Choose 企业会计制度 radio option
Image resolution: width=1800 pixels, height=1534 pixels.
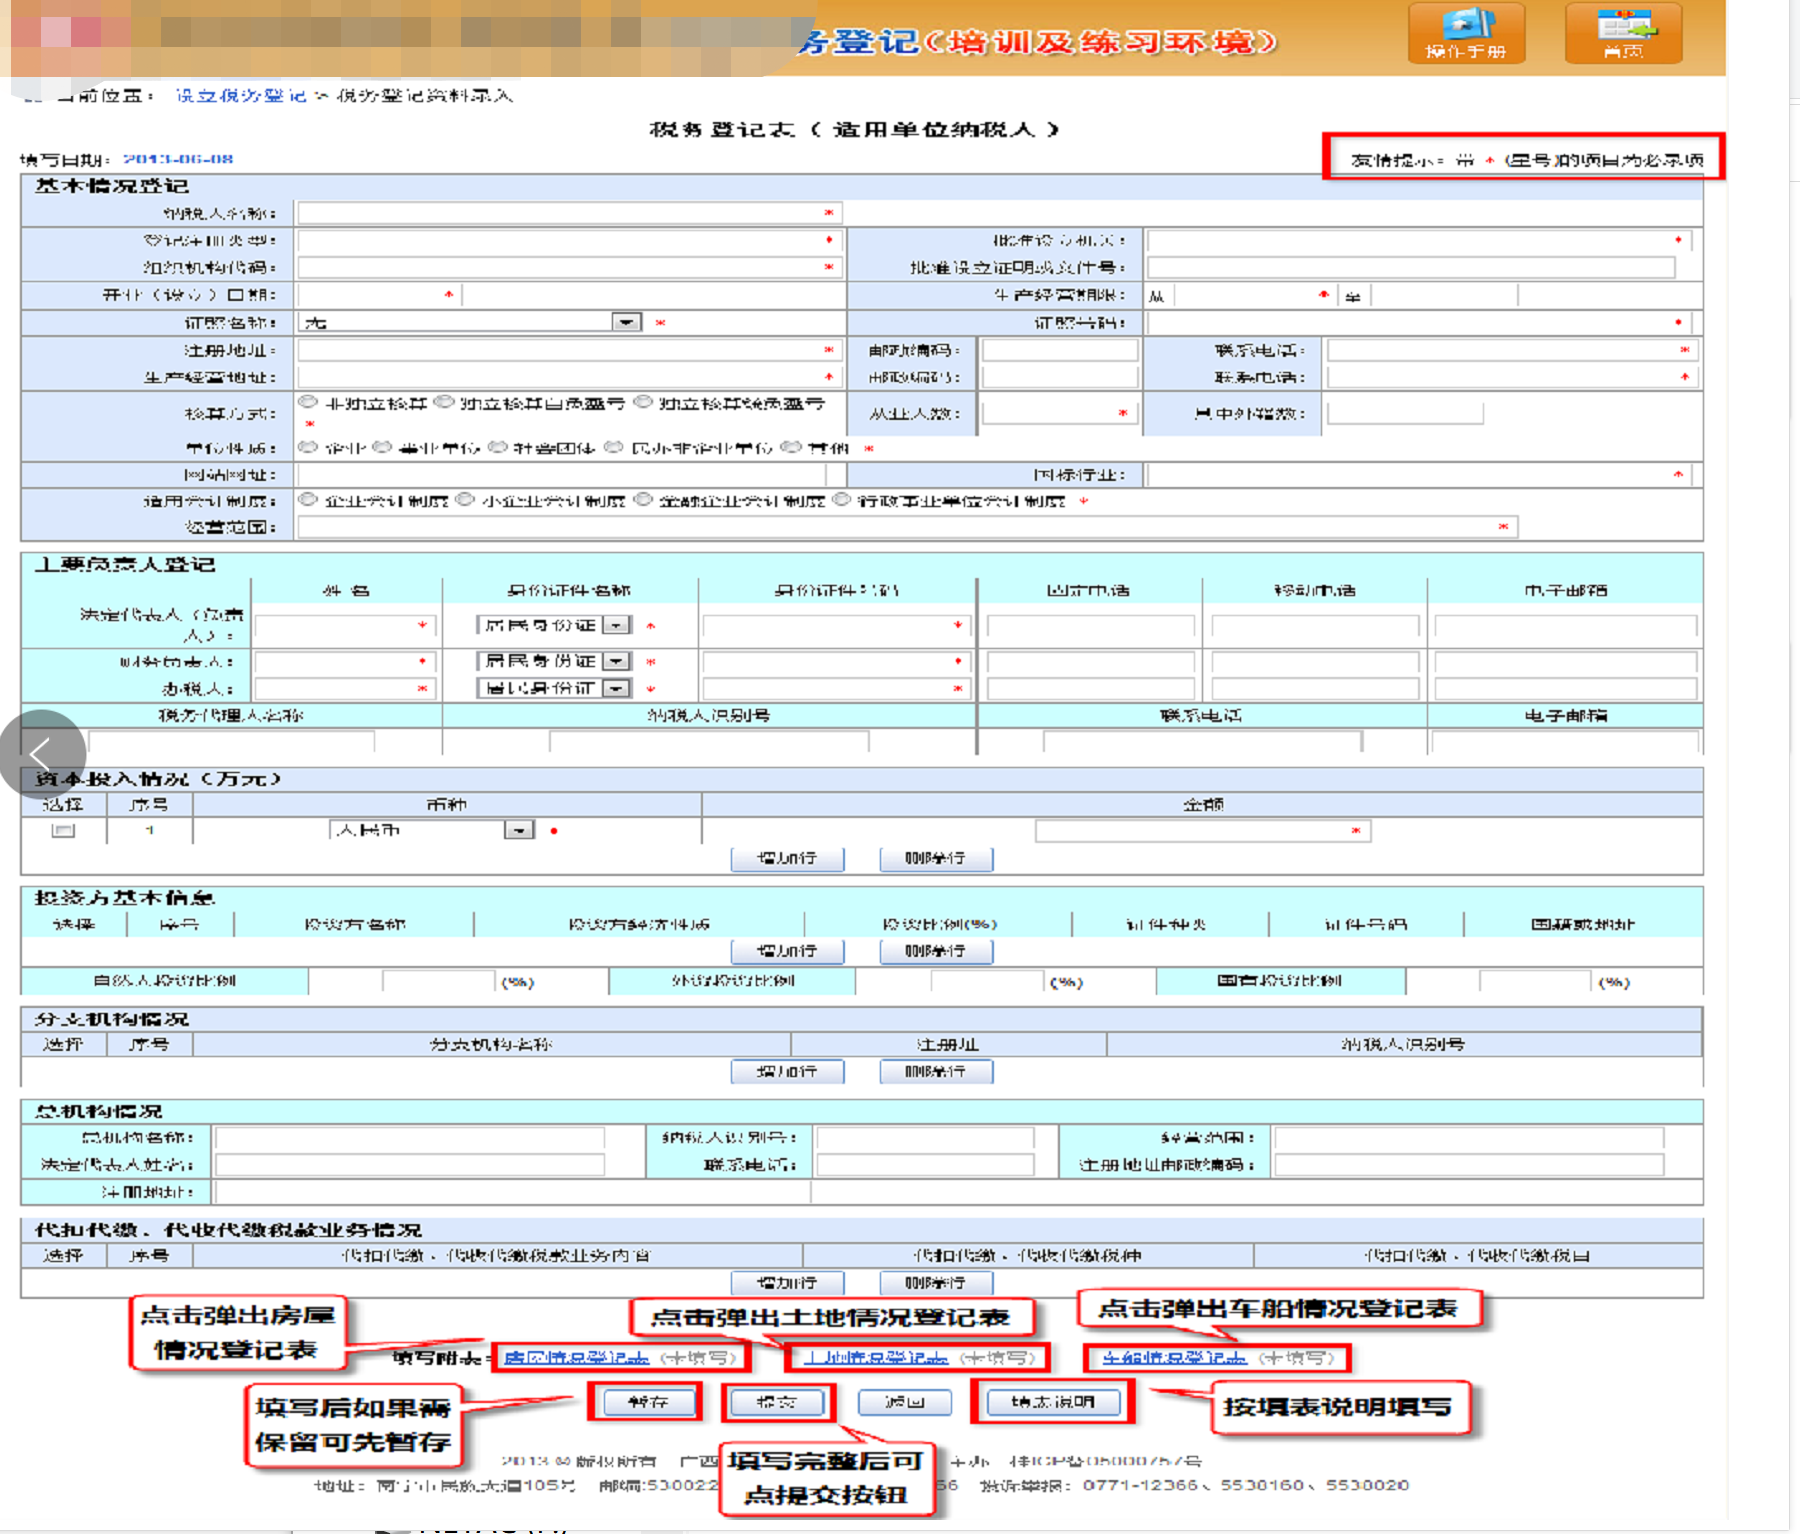coord(308,500)
